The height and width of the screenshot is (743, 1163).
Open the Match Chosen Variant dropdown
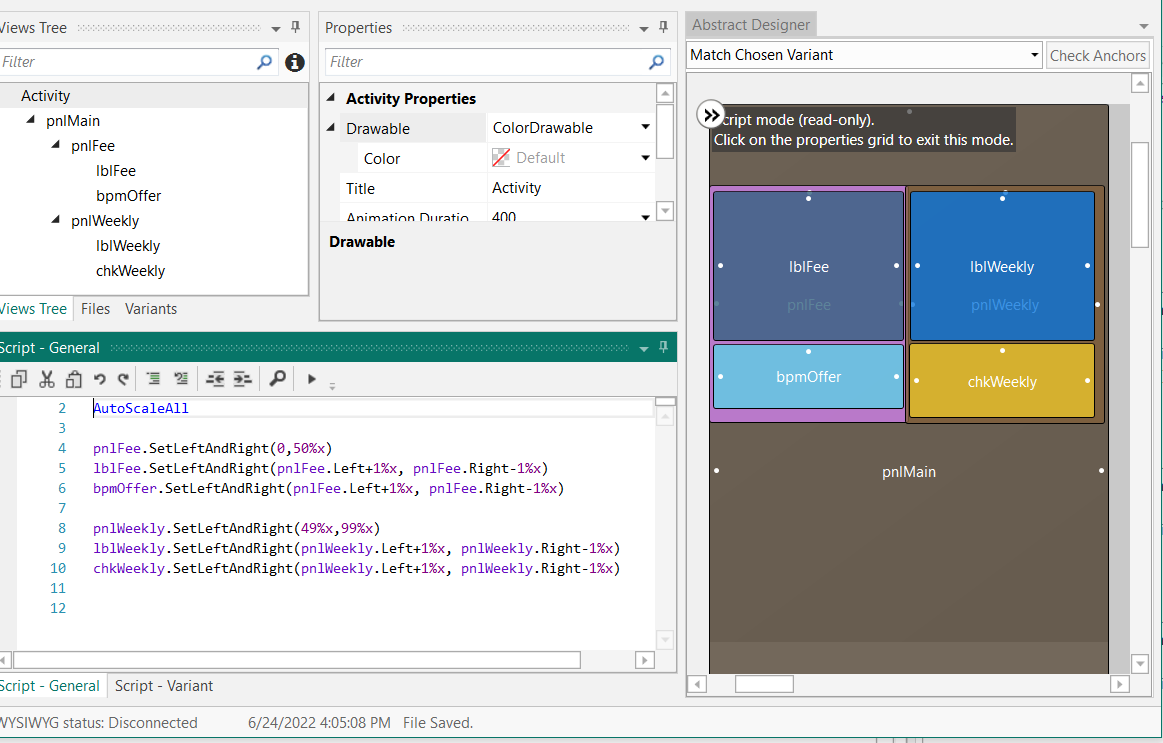(1035, 56)
